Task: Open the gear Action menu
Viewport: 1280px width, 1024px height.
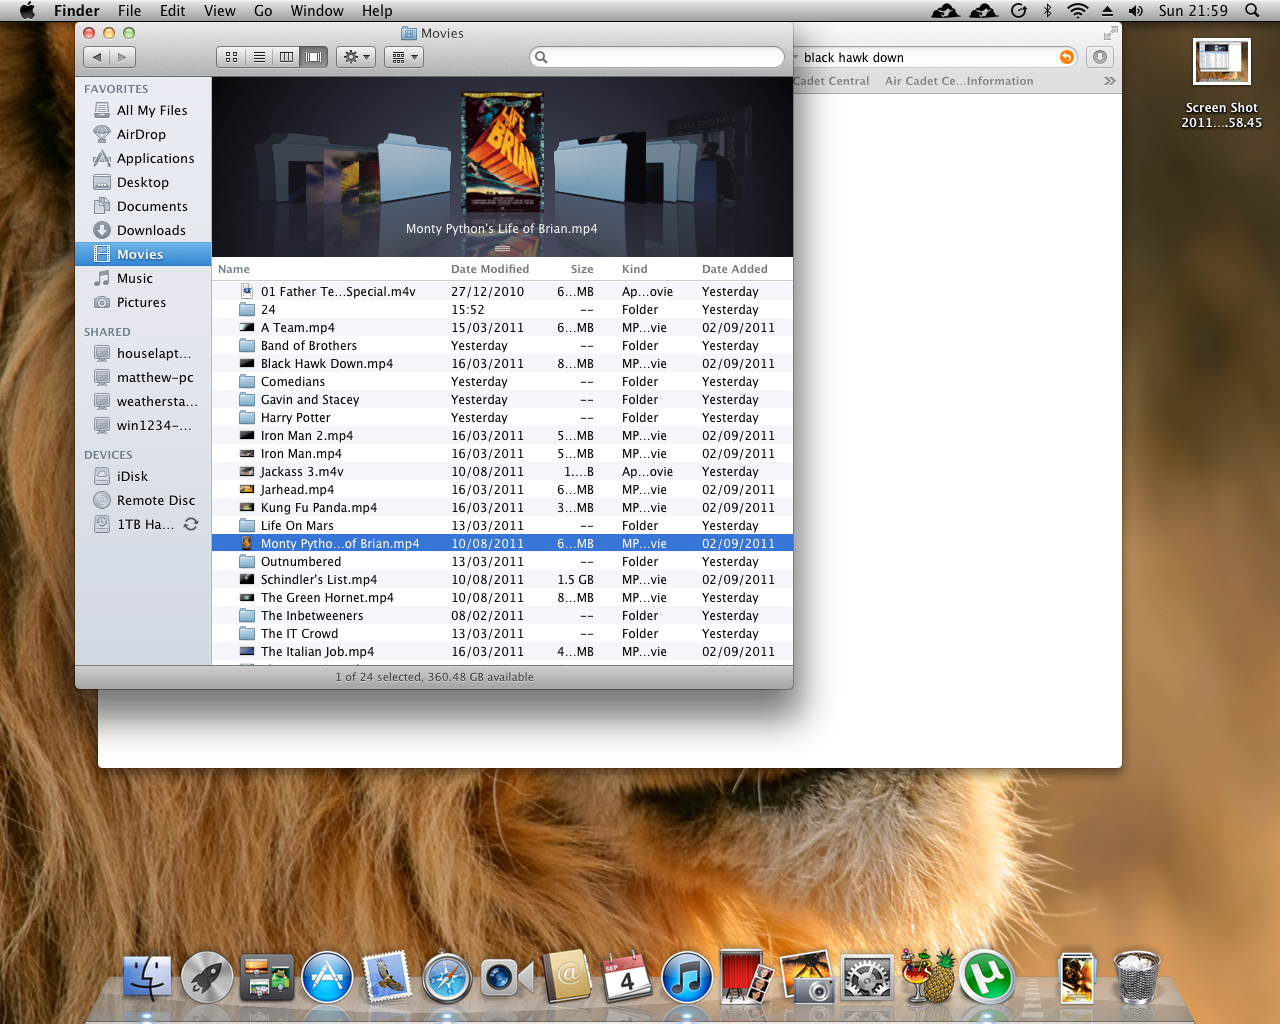Action: point(356,57)
